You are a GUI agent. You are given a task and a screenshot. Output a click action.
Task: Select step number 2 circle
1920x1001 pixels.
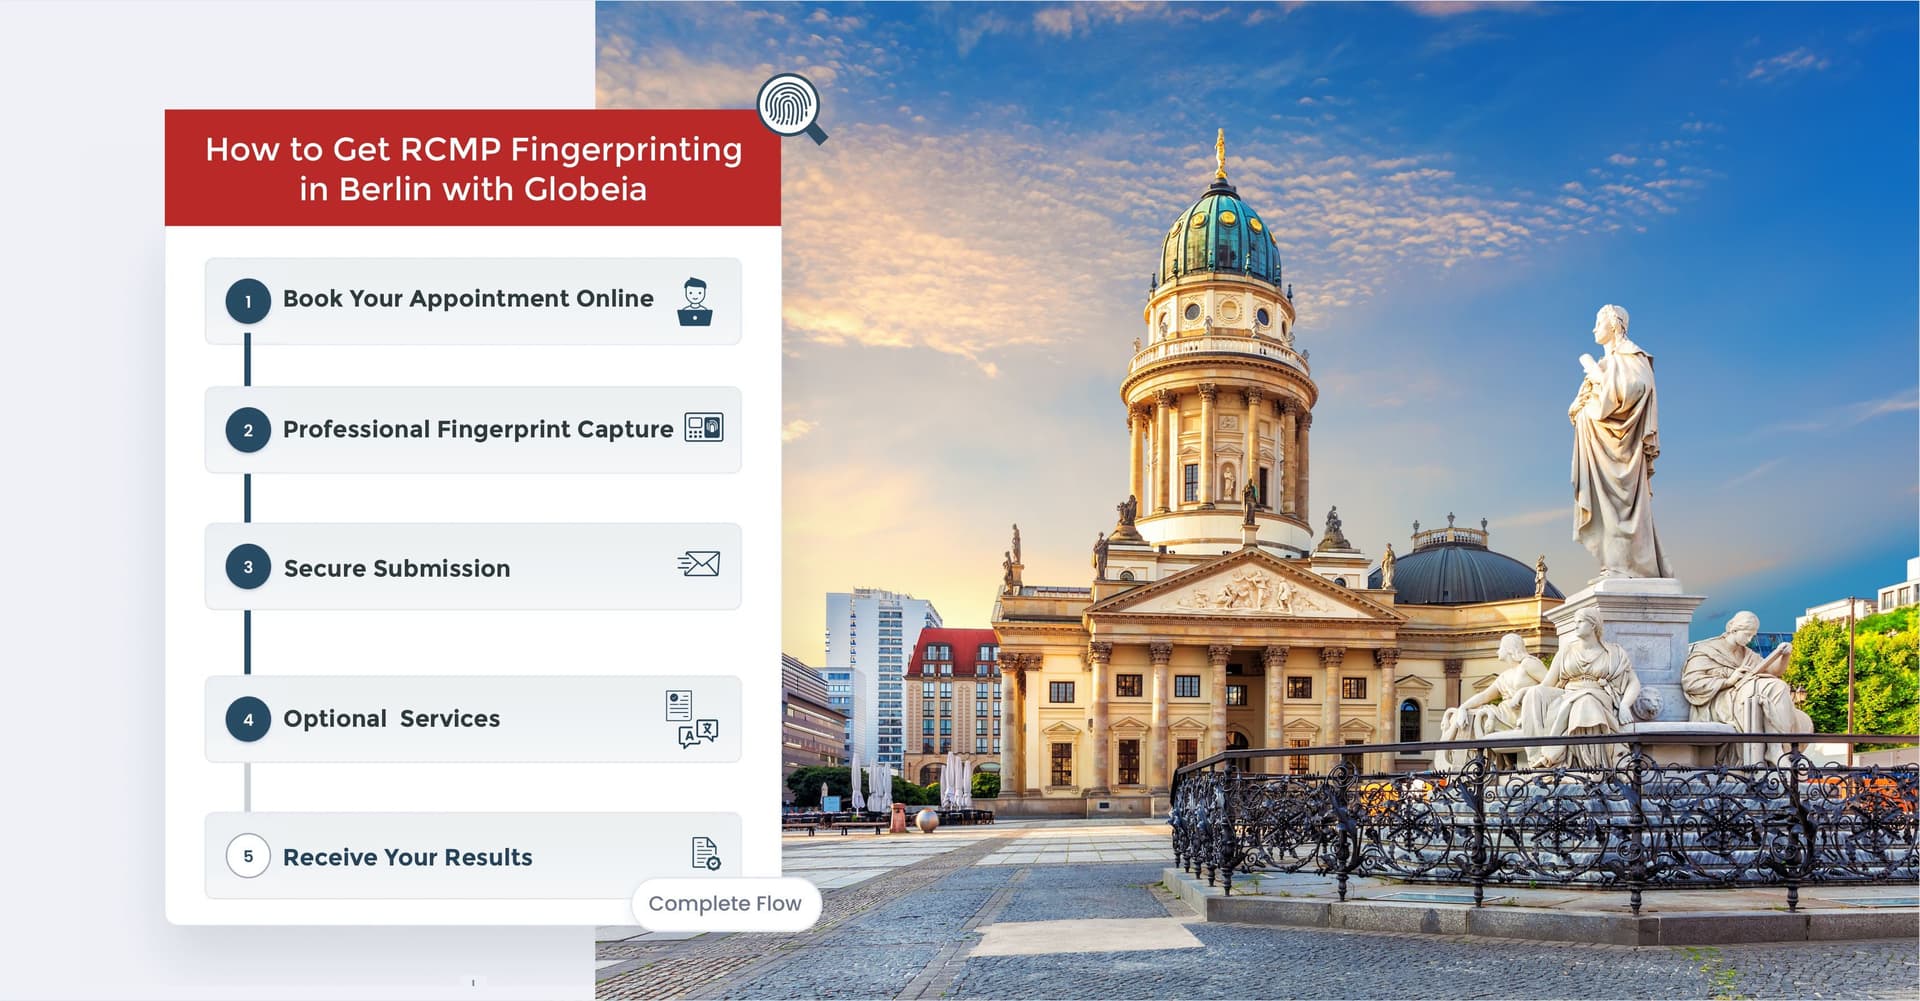coord(248,430)
